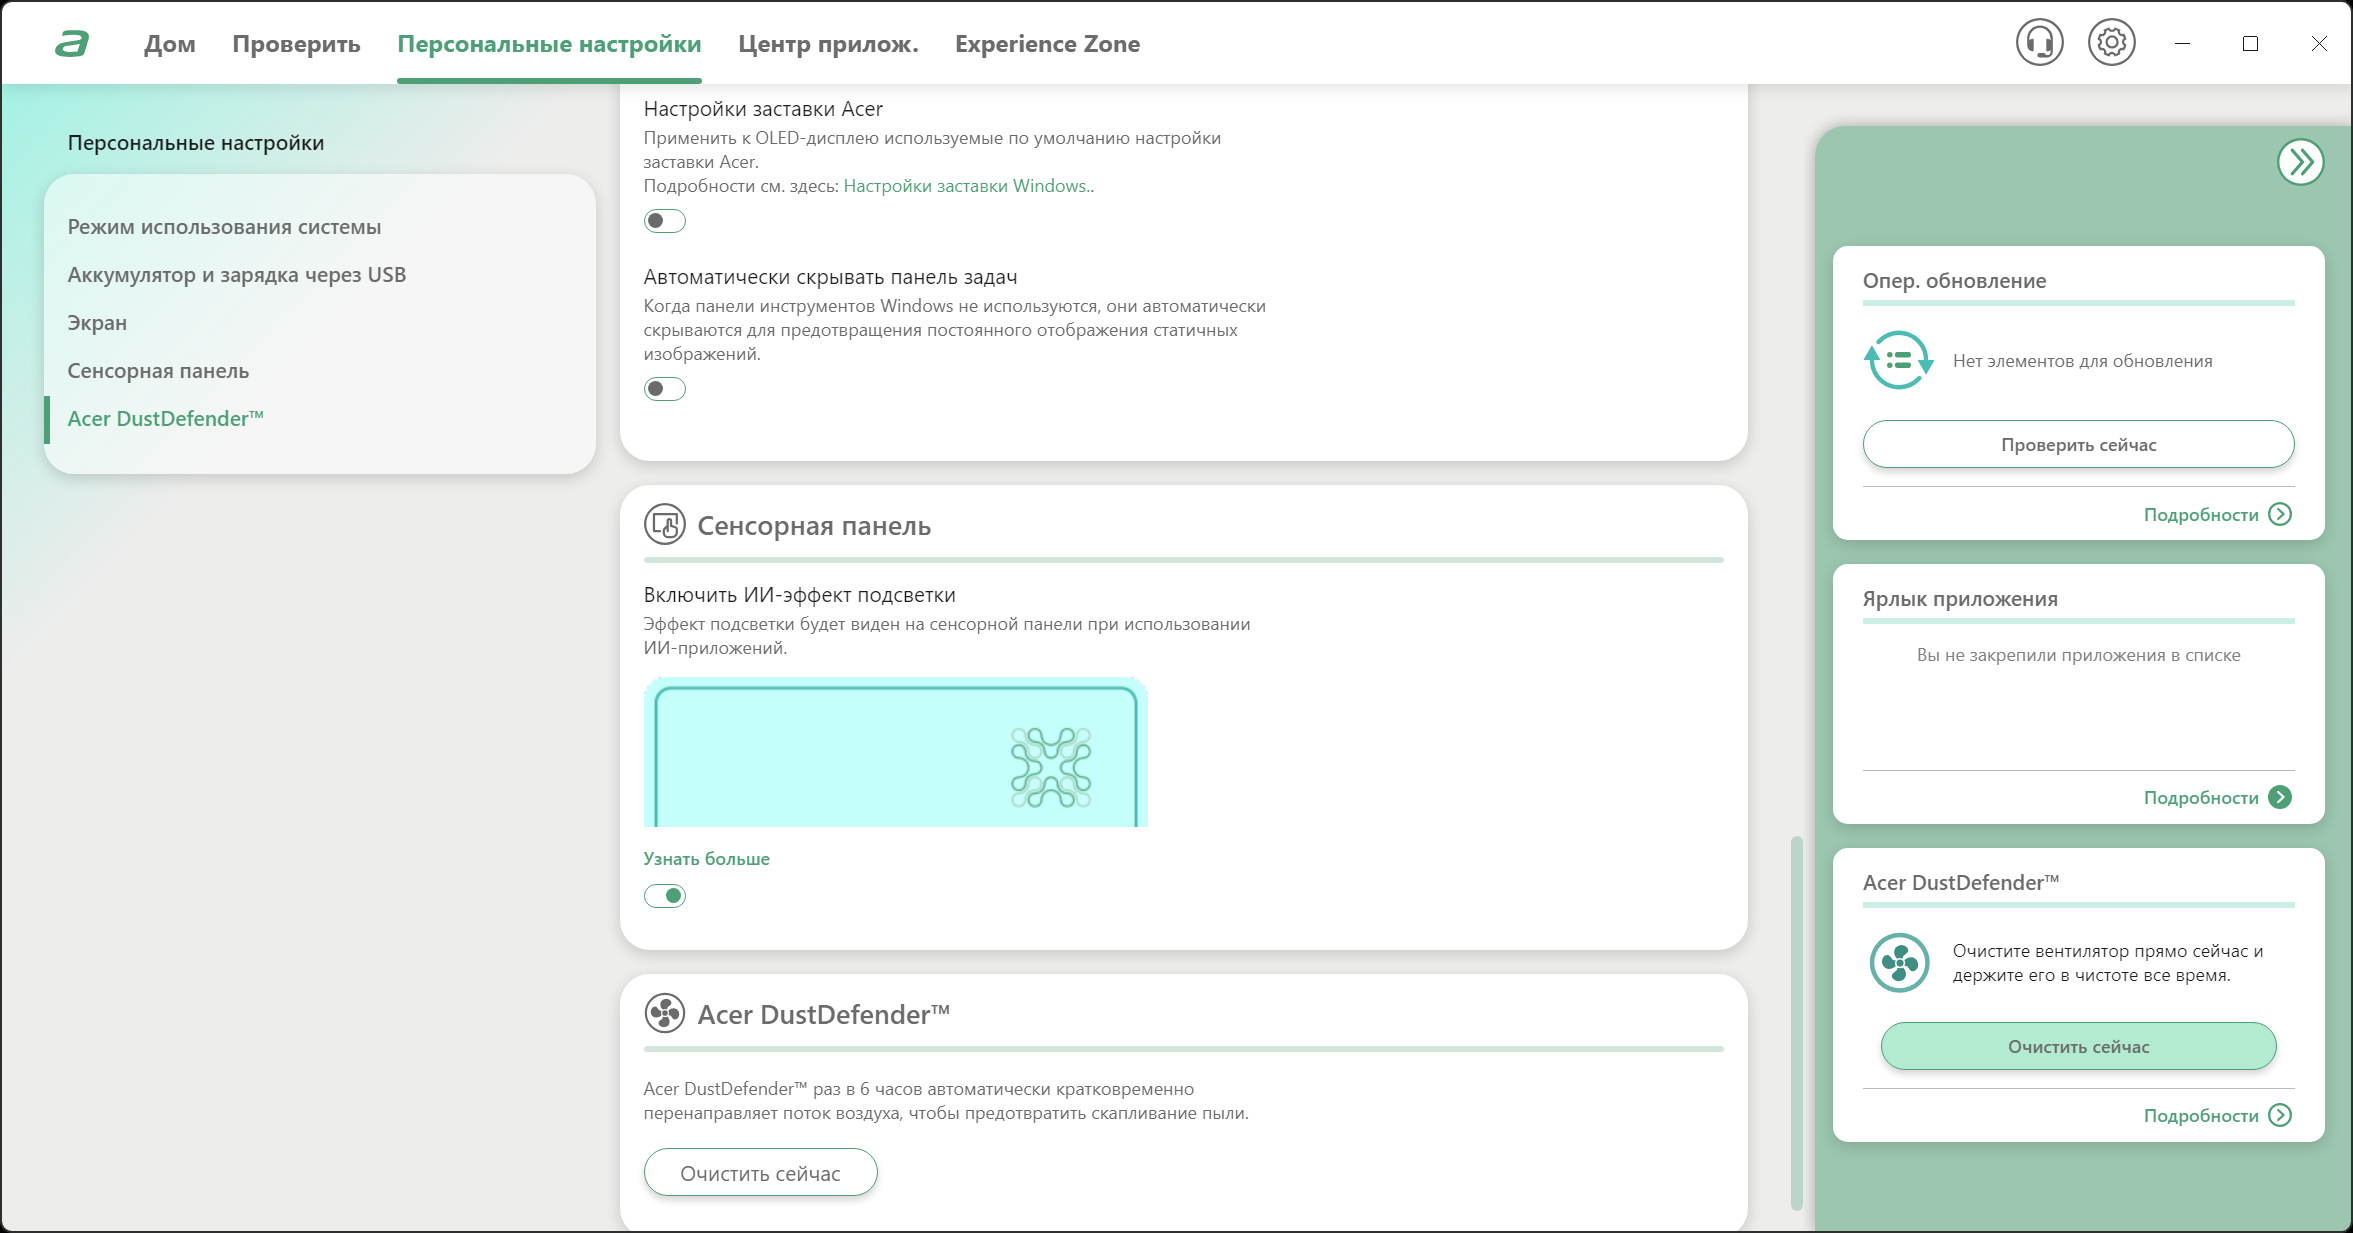Disable the AI backlight effect toggle
This screenshot has height=1233, width=2353.
(x=665, y=896)
